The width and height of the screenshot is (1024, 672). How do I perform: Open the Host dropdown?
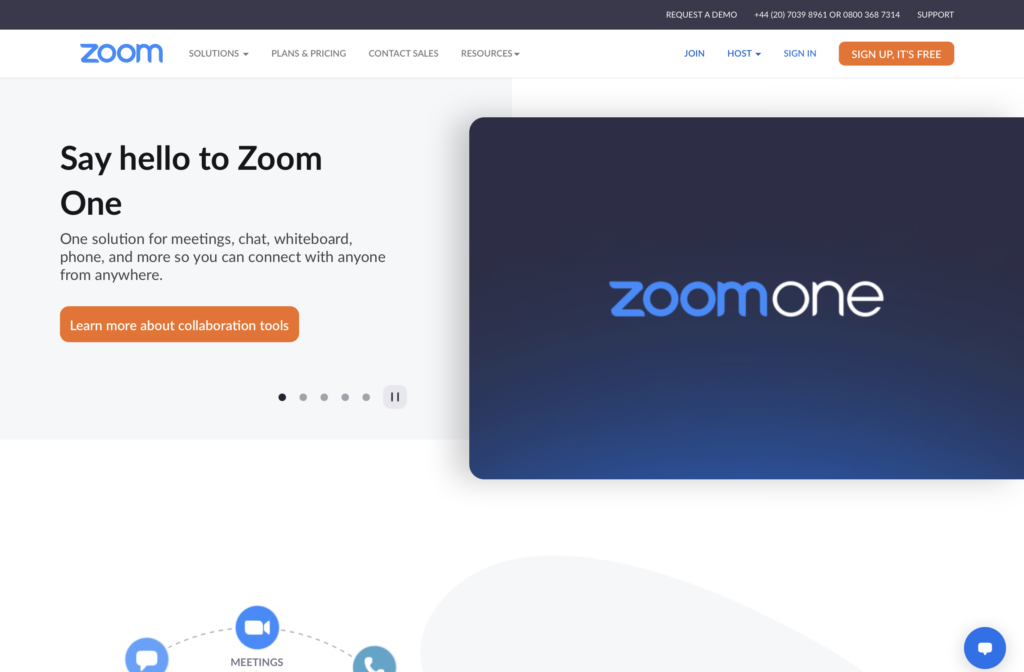[744, 54]
